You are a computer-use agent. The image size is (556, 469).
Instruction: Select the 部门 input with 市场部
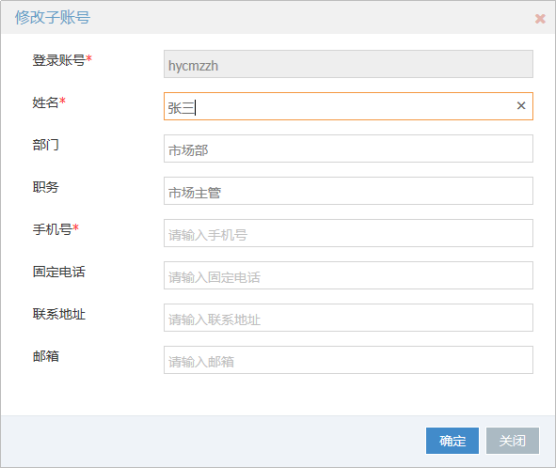(x=348, y=149)
